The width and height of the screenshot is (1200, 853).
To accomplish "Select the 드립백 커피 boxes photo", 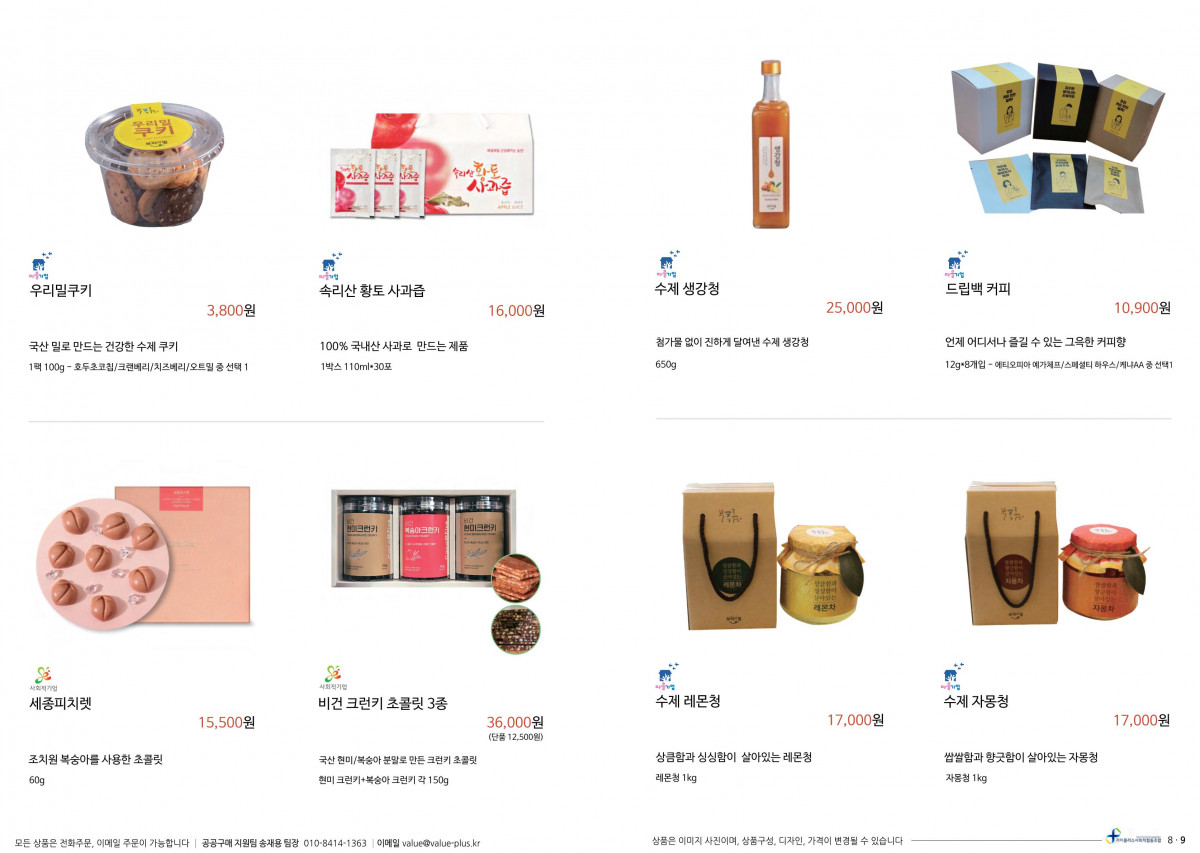I will (x=1058, y=138).
